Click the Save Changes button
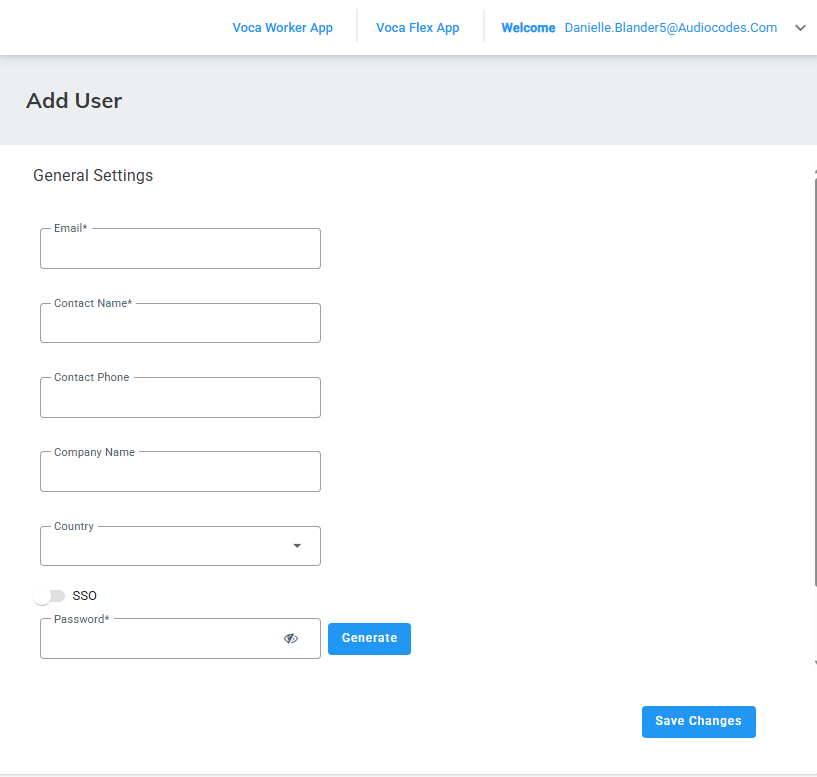The image size is (817, 777). click(x=698, y=721)
